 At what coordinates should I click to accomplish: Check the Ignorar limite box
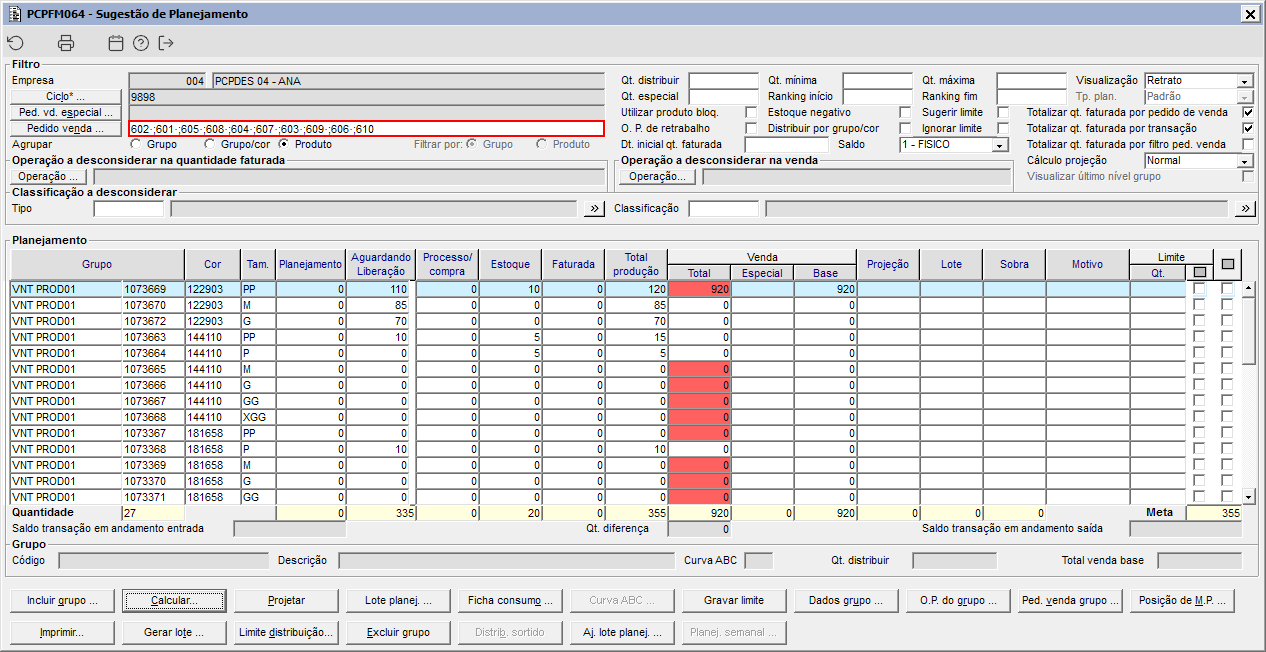coord(1003,129)
